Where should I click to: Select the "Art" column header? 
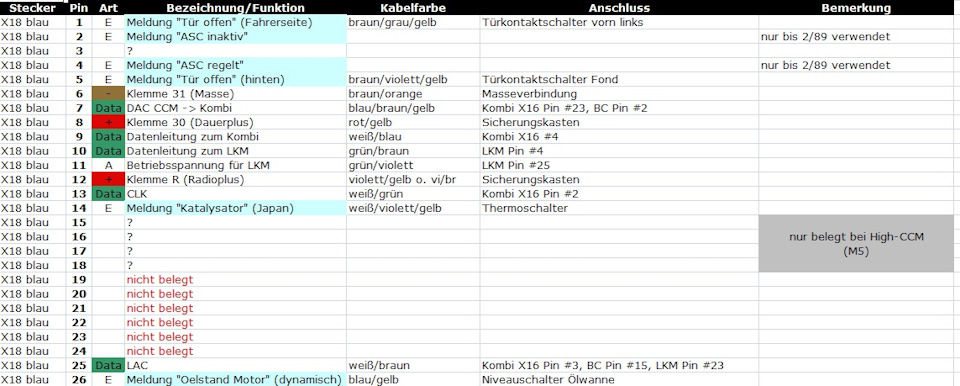pos(108,8)
